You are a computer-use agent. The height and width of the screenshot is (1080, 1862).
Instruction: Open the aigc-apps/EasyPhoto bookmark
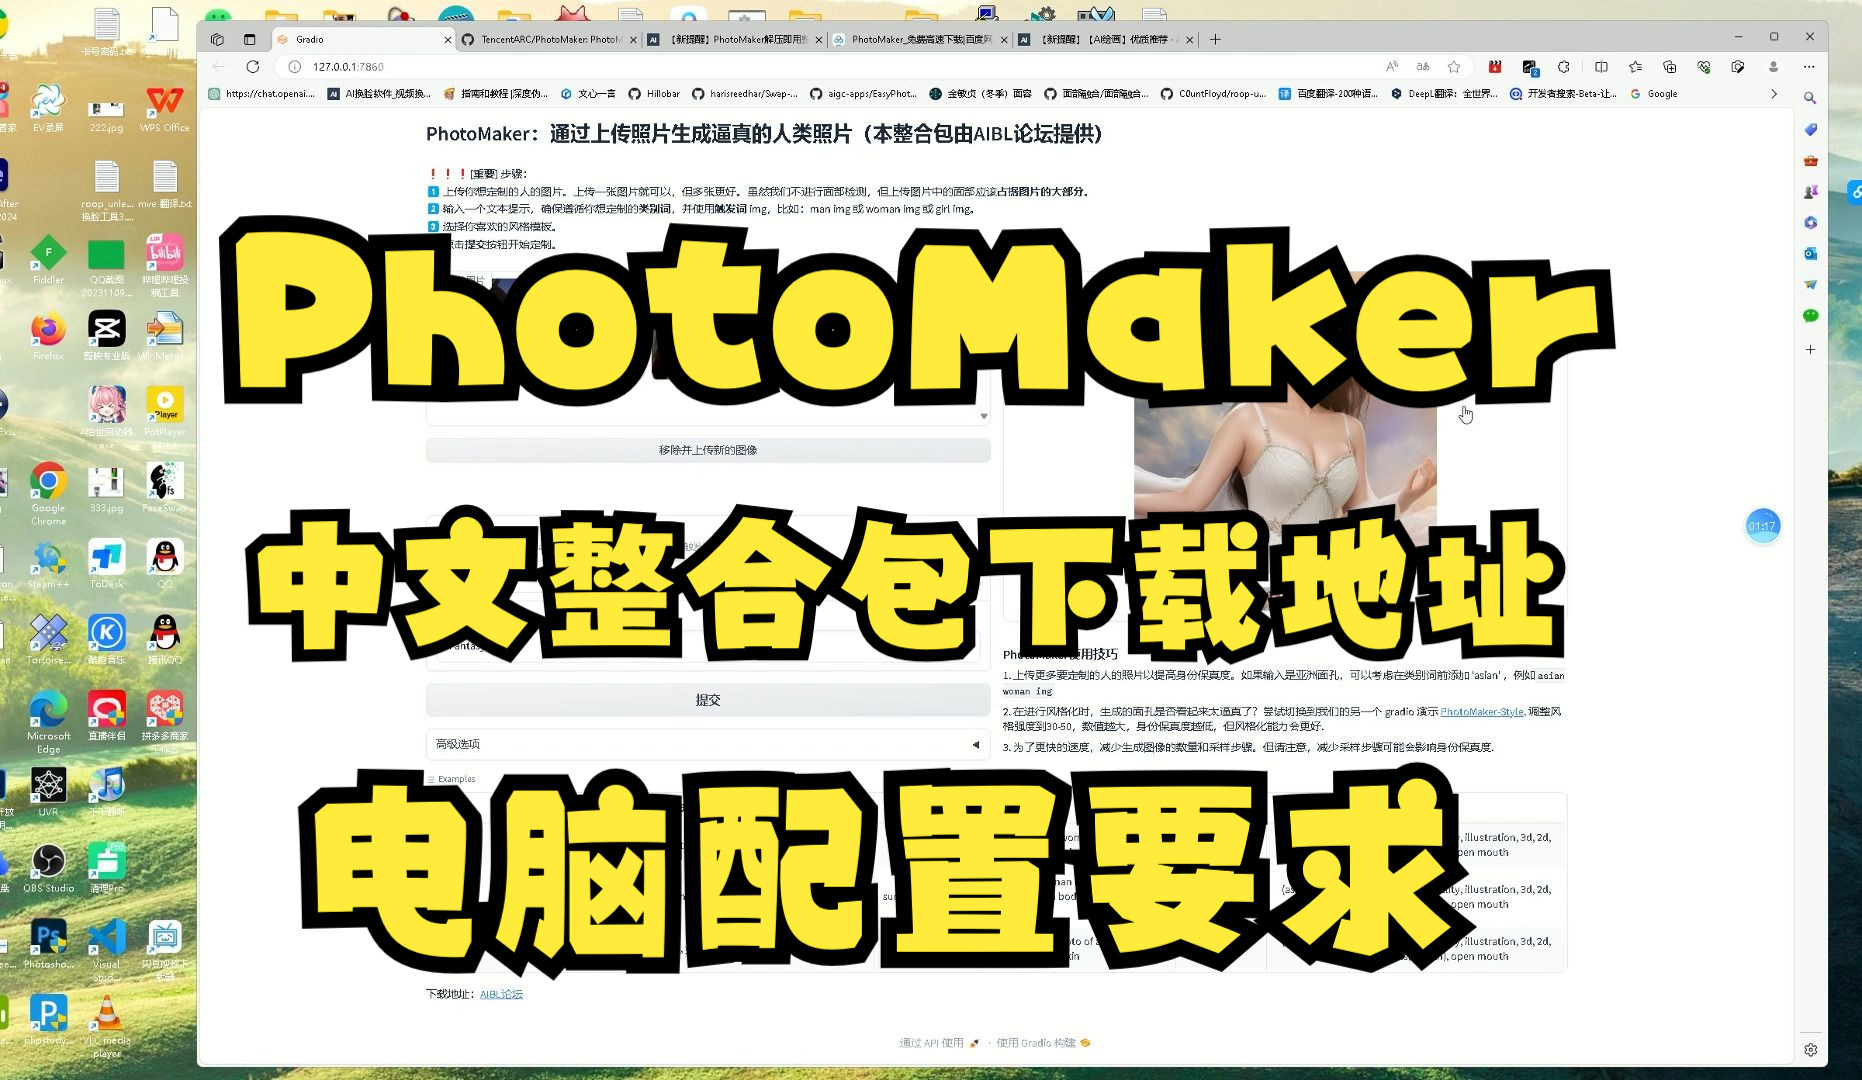863,94
